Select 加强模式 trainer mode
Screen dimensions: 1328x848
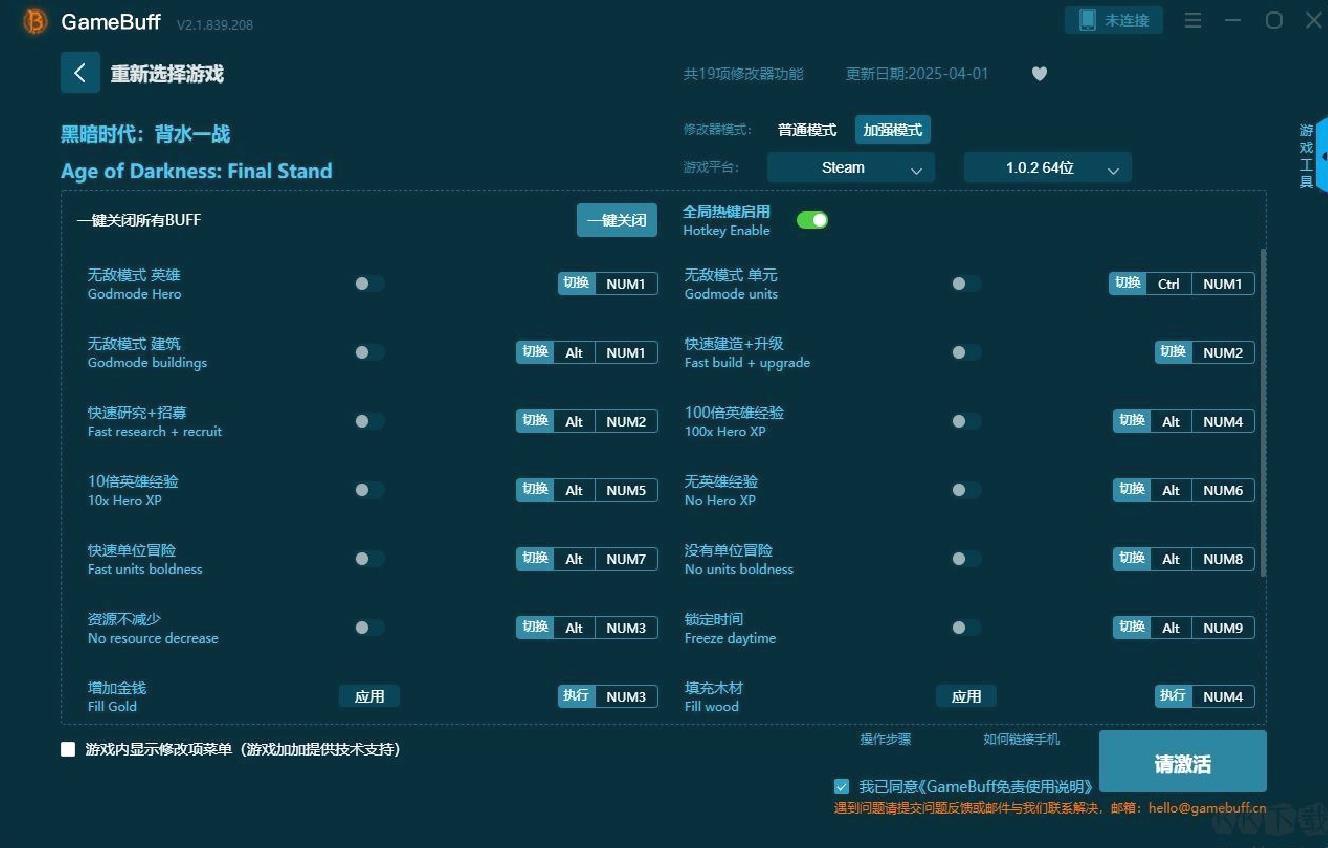(892, 130)
